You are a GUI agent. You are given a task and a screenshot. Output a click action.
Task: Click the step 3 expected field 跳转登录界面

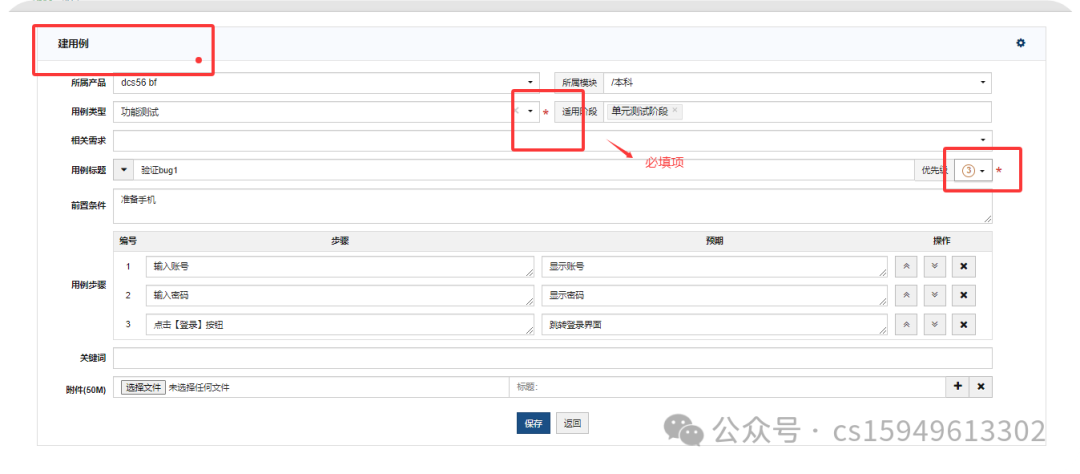coord(714,324)
